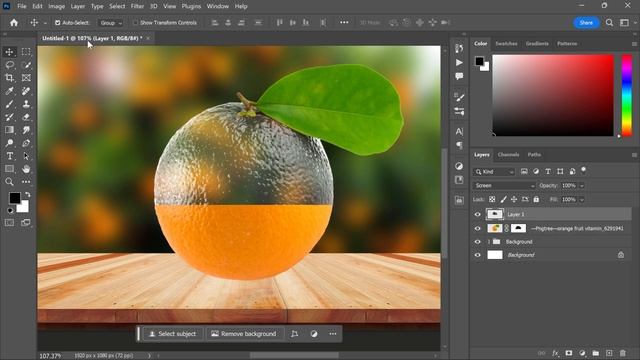
Task: Hide Layer 1 using eye icon
Action: pos(478,214)
